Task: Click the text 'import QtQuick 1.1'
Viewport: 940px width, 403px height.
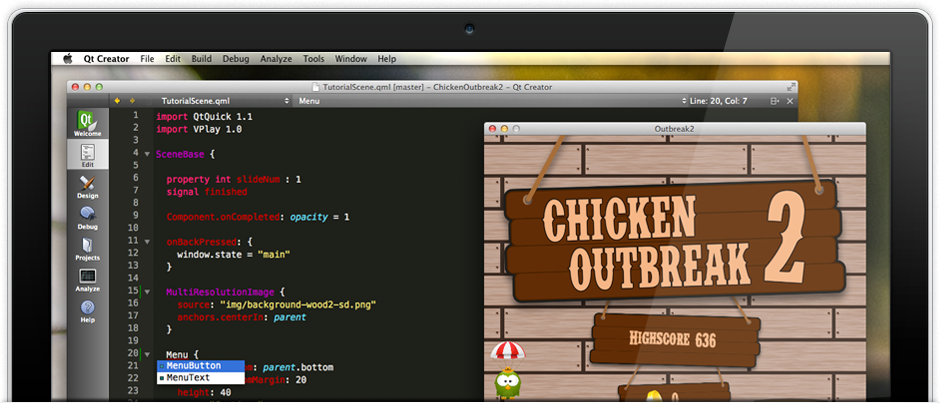Action: click(204, 116)
